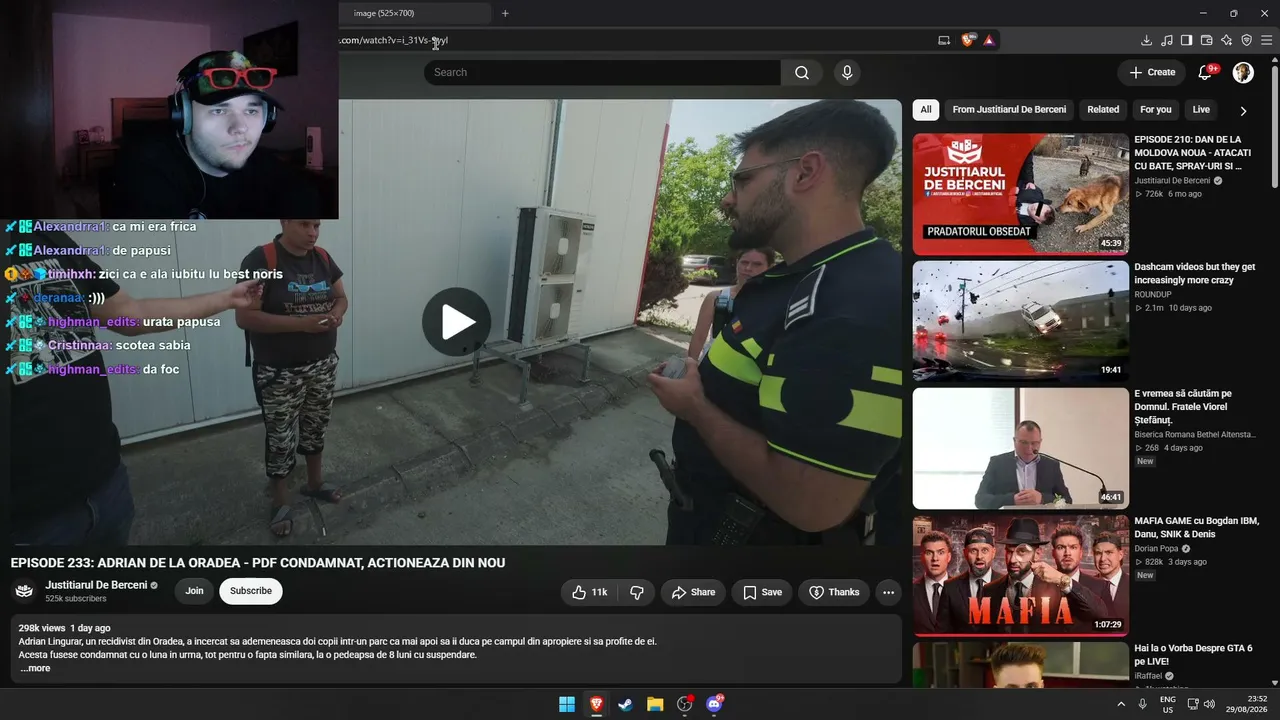Open the EPISODE 210 video title
Viewport: 1280px width, 720px height.
(x=1191, y=153)
